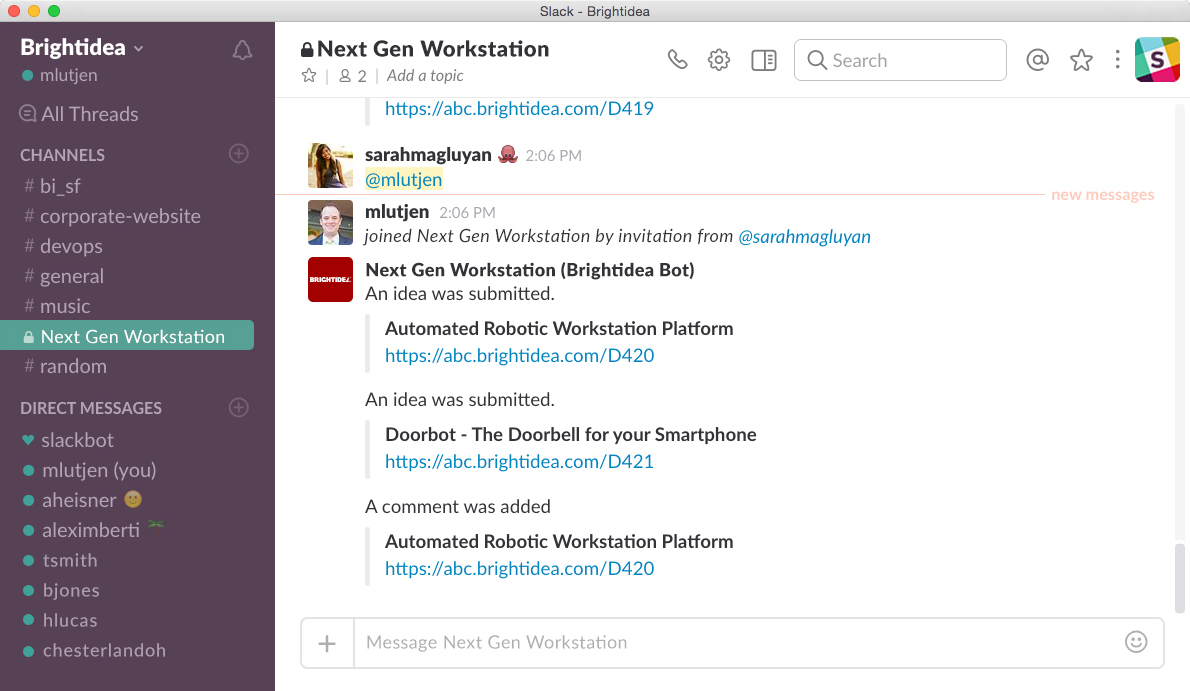The image size is (1190, 691).
Task: Show mentions with the @ icon
Action: 1038,60
